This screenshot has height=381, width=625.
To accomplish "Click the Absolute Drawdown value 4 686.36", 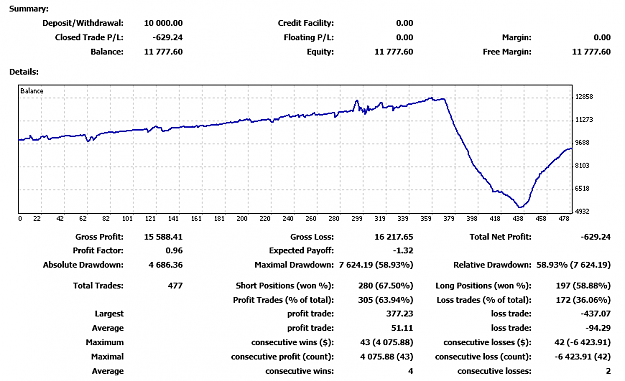I will click(x=165, y=265).
